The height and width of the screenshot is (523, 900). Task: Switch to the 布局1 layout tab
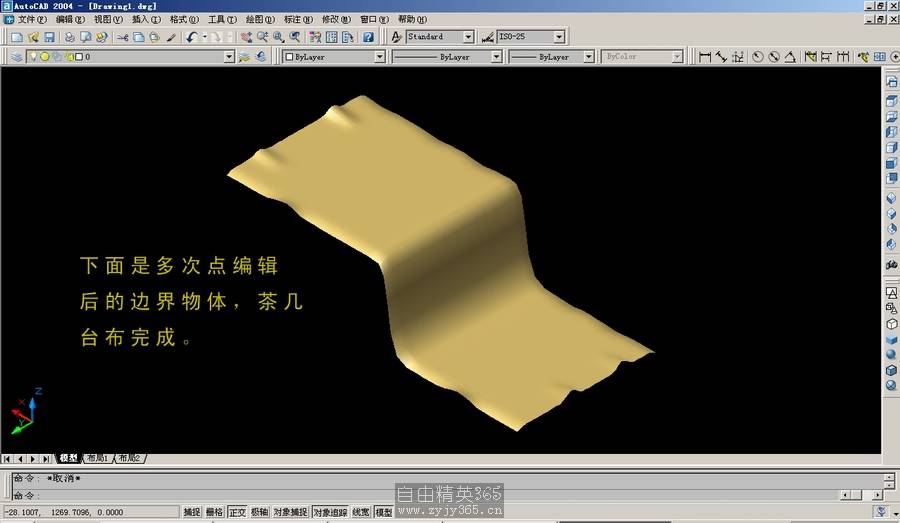97,458
